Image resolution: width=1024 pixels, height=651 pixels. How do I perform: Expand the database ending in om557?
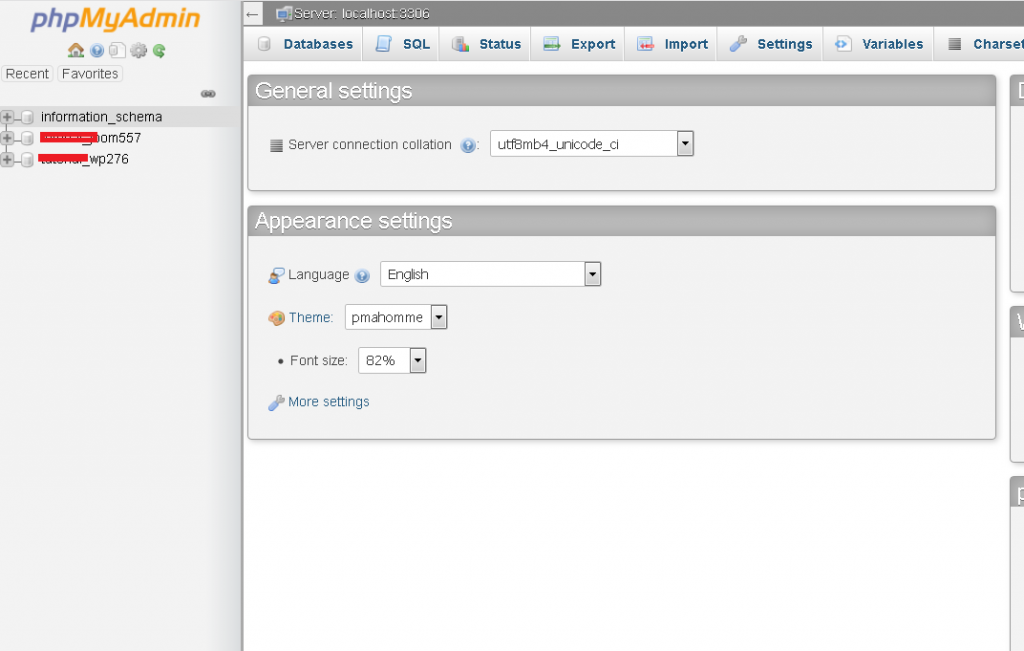coord(7,138)
